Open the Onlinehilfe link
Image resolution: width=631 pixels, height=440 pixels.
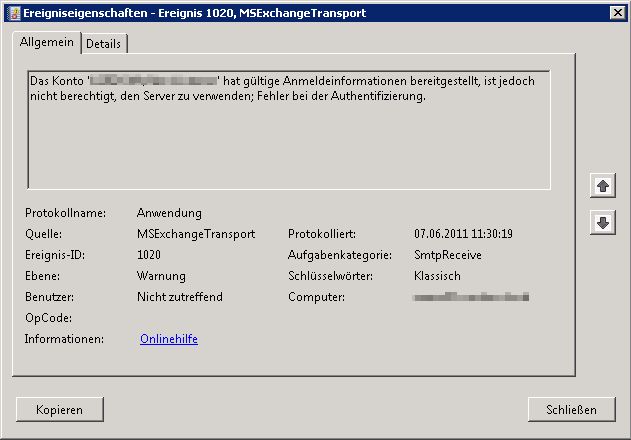point(169,339)
